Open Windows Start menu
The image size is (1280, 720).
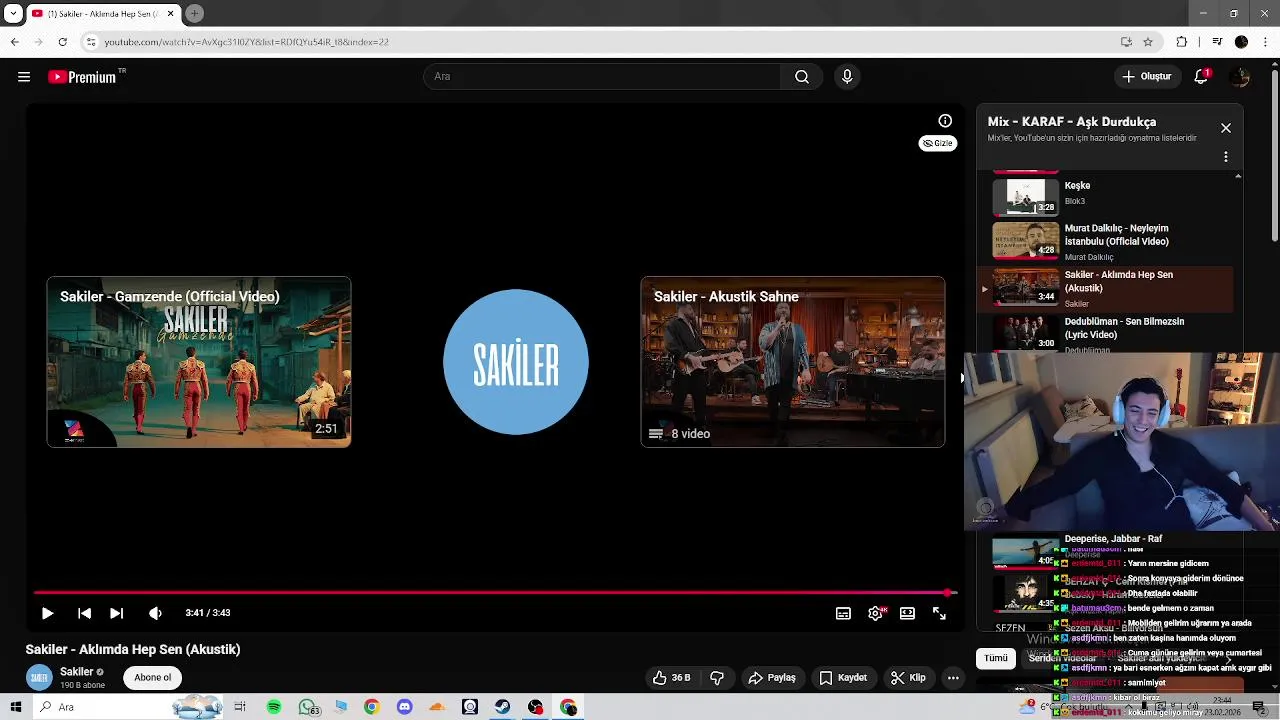[x=15, y=707]
